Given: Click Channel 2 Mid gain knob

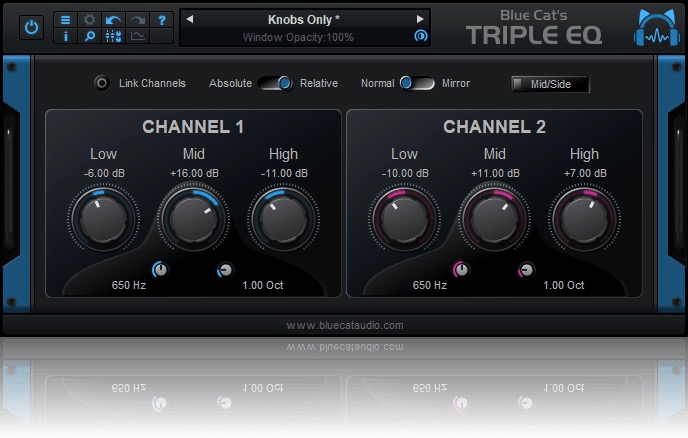Looking at the screenshot, I should 494,219.
